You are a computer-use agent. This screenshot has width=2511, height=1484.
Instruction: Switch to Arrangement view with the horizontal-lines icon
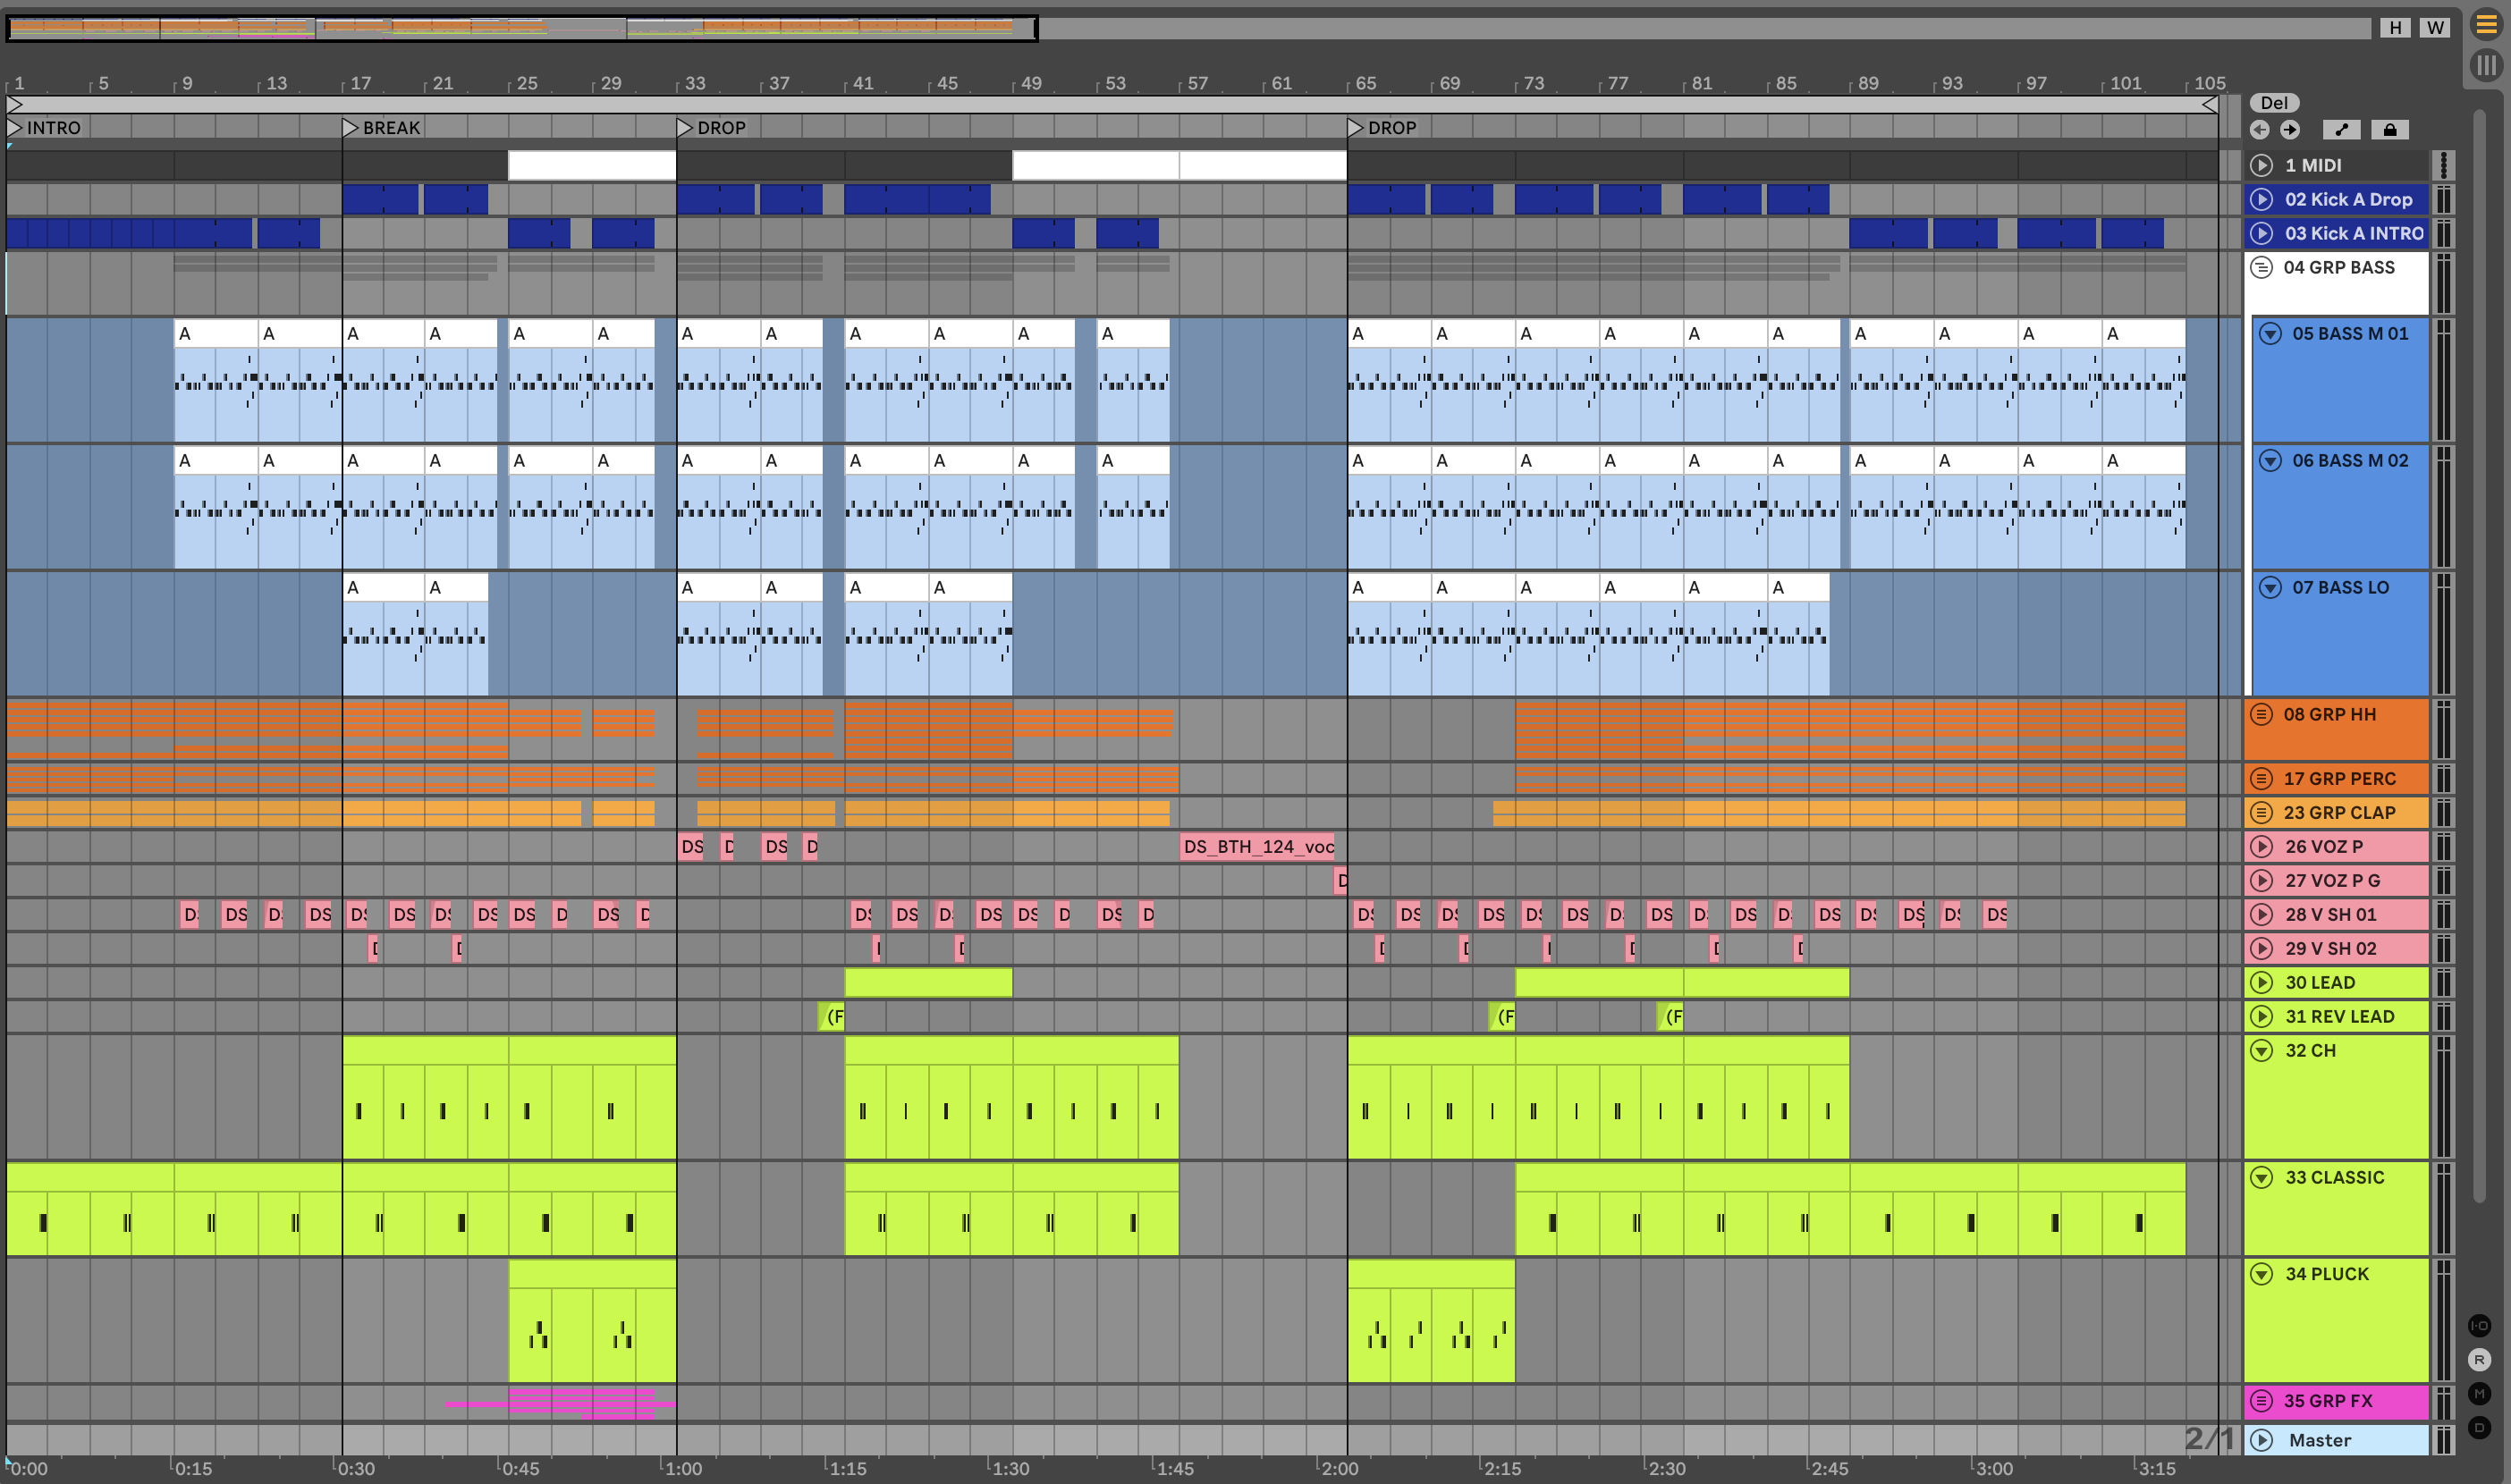[2486, 24]
